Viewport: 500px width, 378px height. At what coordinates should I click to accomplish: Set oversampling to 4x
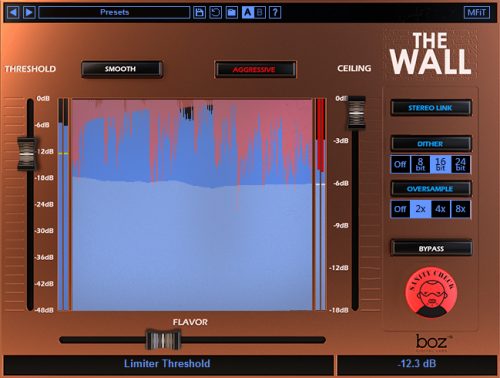(440, 209)
